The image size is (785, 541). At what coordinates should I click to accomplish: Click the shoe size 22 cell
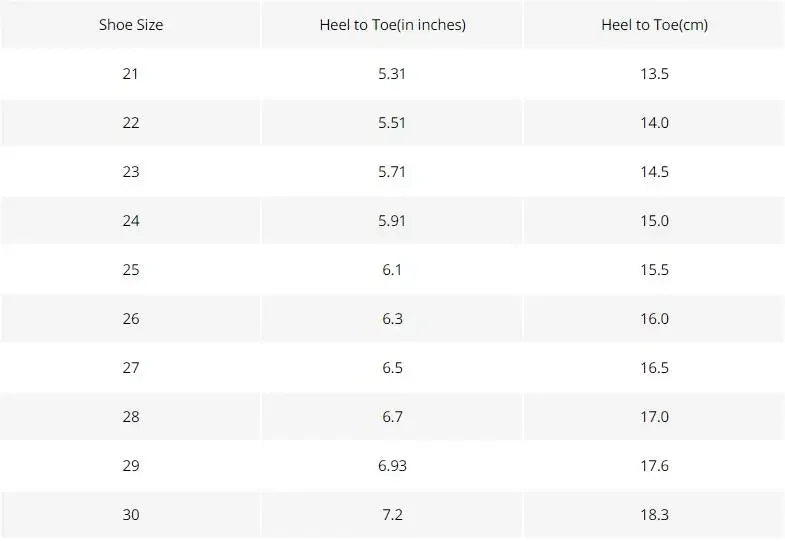[130, 123]
